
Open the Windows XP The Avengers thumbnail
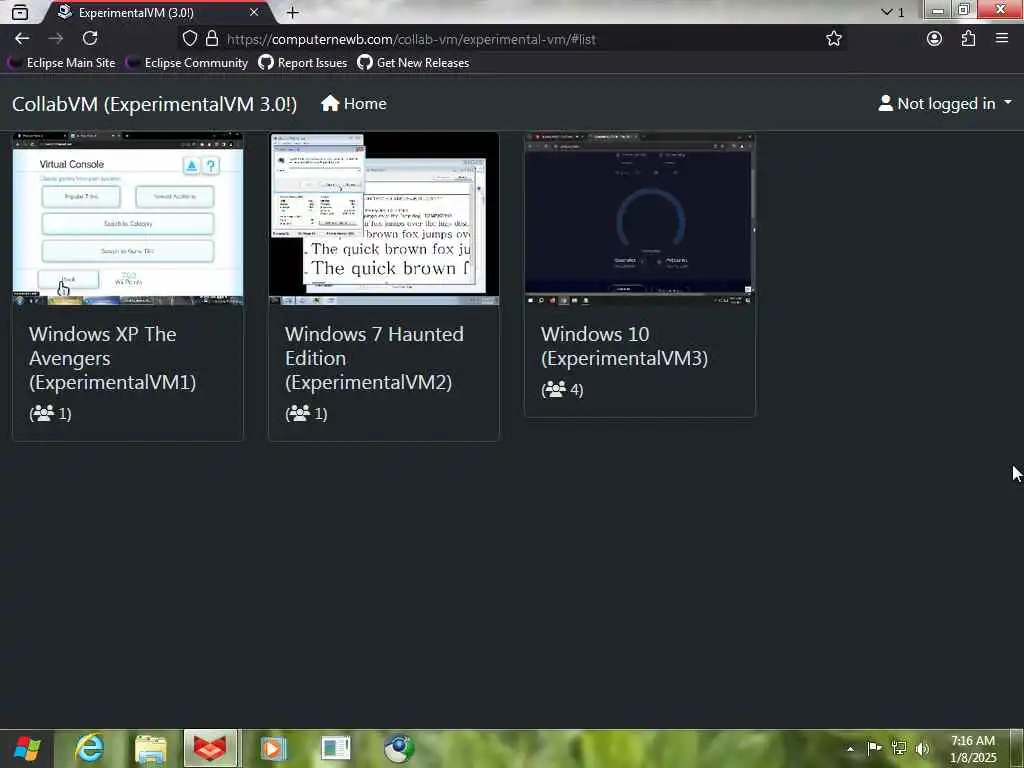pos(128,219)
